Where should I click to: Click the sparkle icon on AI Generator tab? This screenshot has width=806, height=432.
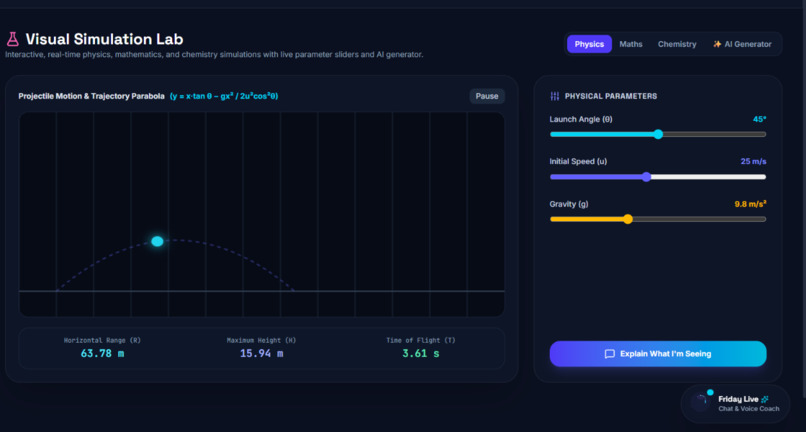[x=717, y=44]
